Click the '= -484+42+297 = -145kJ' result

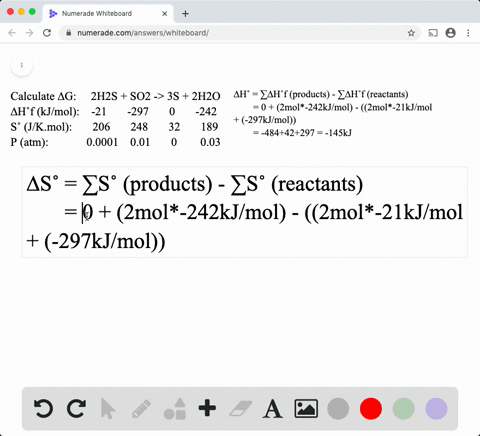302,133
